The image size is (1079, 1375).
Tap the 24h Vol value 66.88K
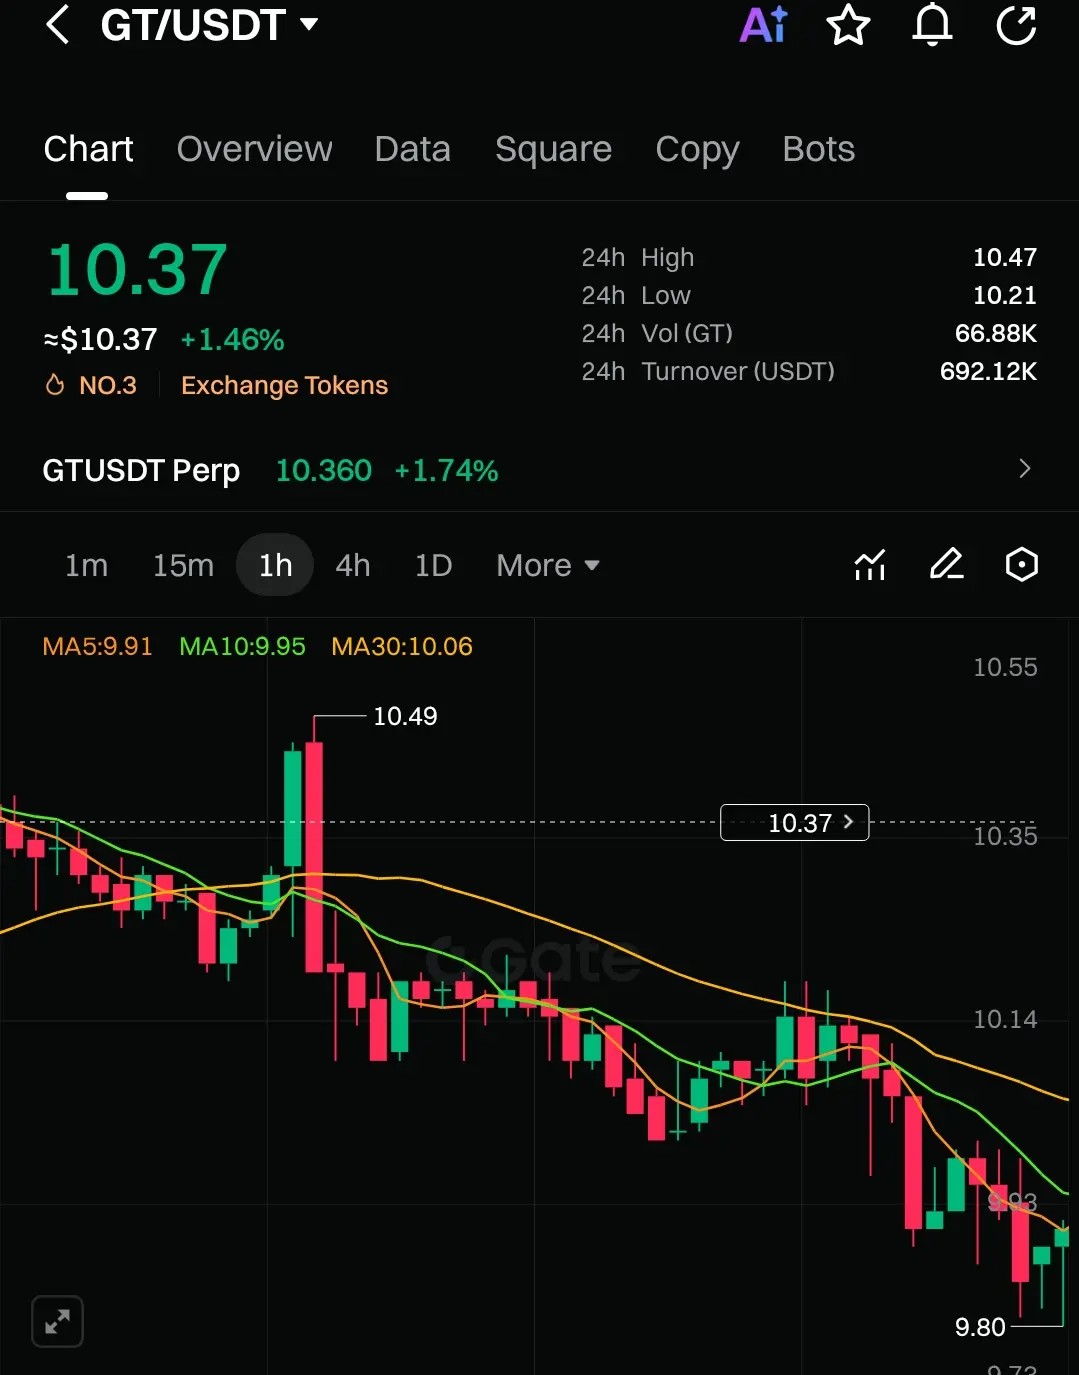pos(996,333)
